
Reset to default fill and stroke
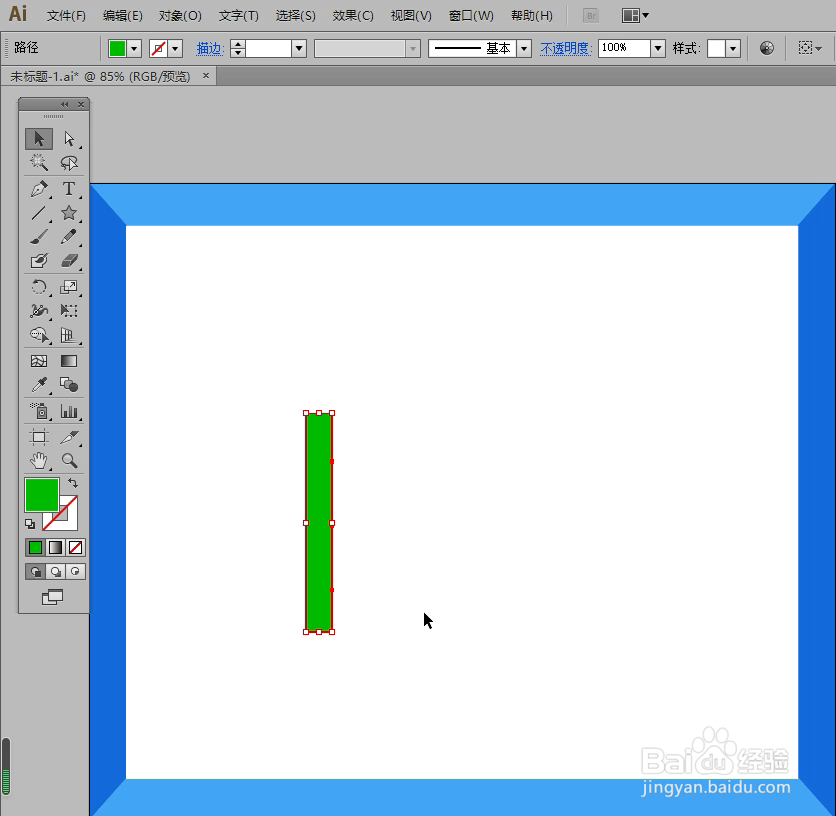coord(30,524)
